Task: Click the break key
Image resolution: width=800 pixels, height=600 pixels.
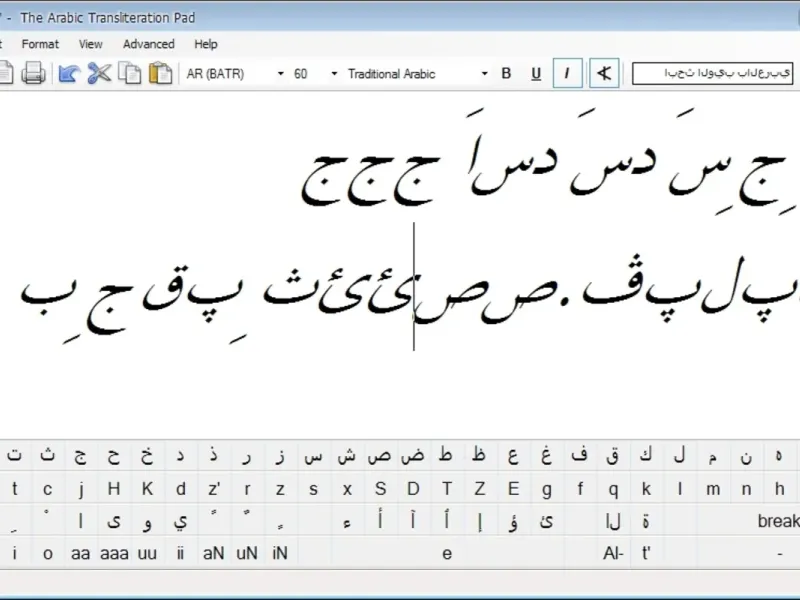Action: (779, 521)
